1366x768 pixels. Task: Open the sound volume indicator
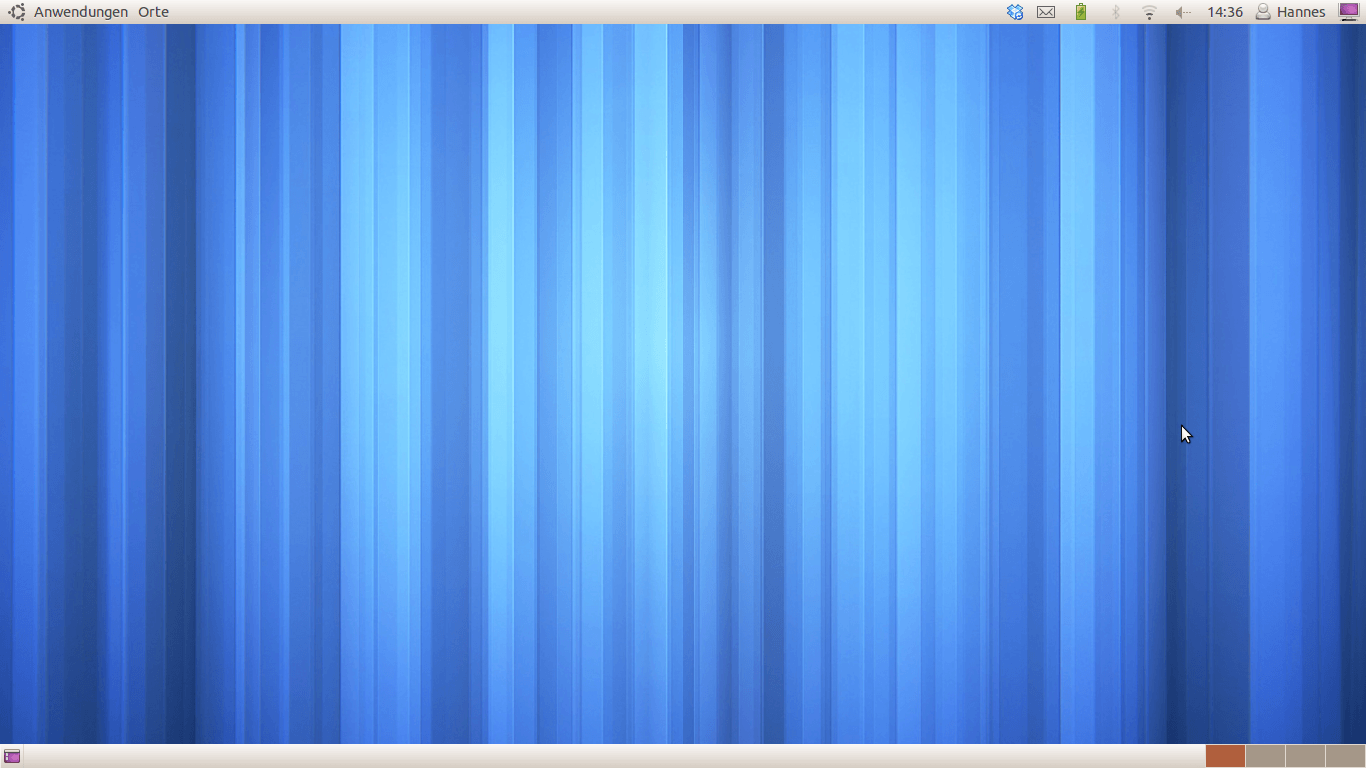pyautogui.click(x=1183, y=12)
